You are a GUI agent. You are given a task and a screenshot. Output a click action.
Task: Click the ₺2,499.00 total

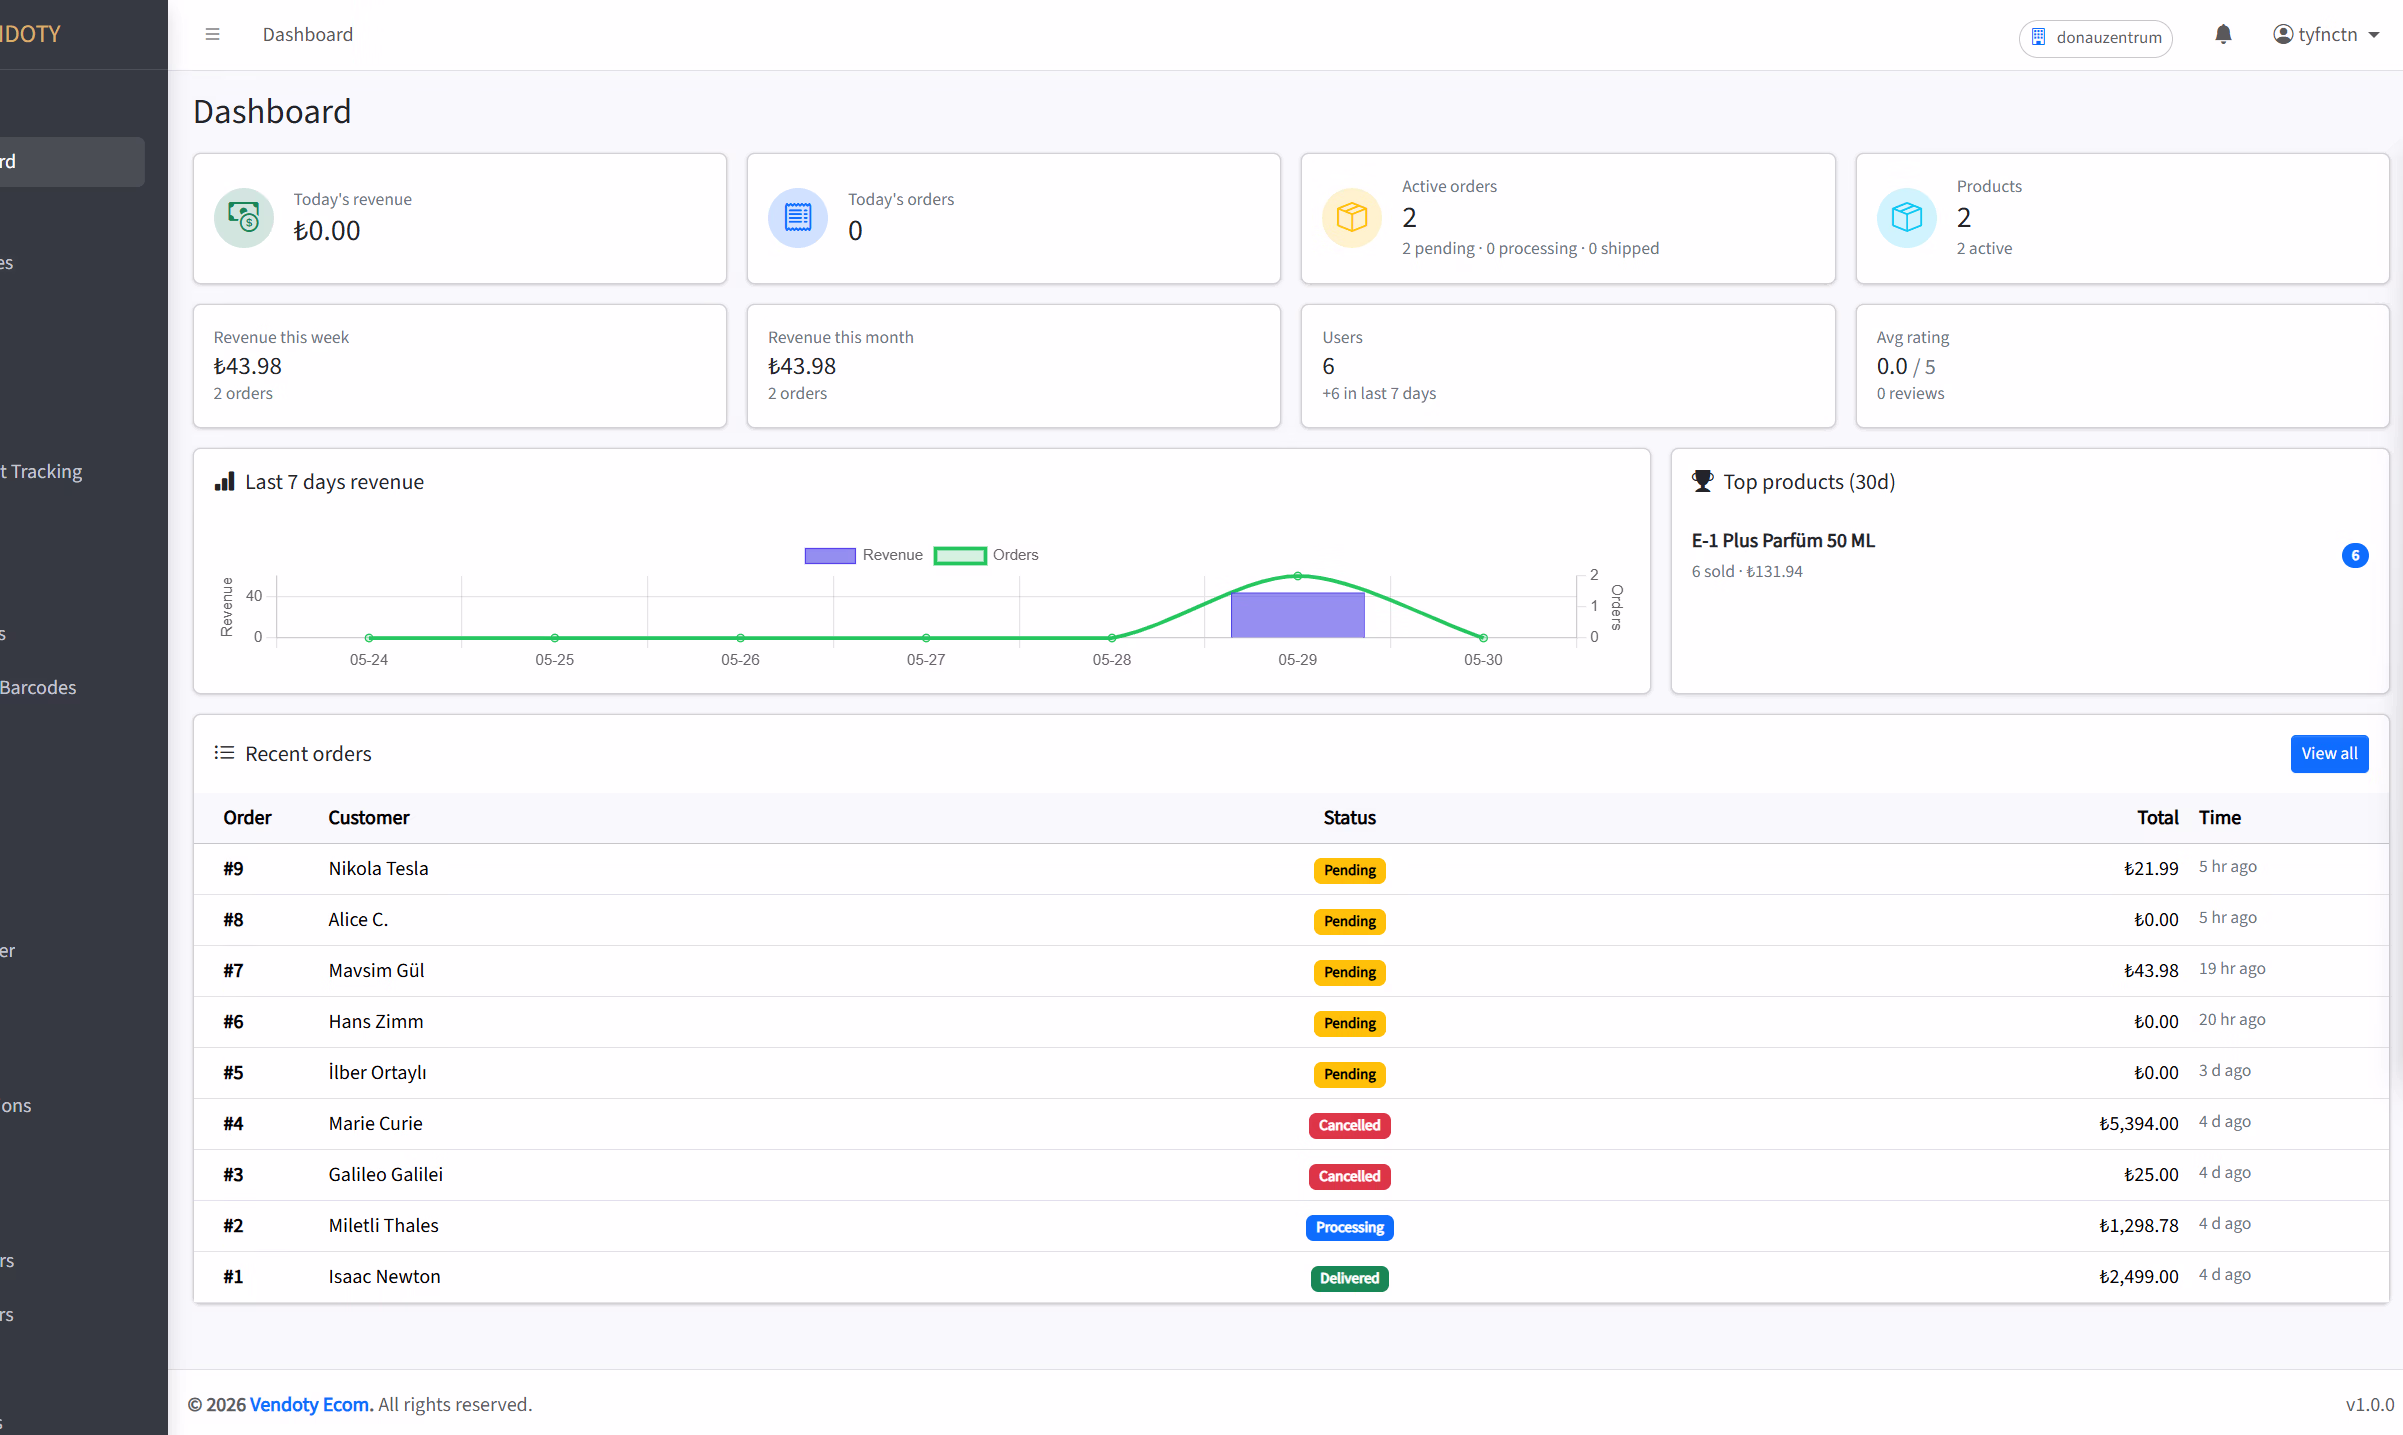(2138, 1276)
